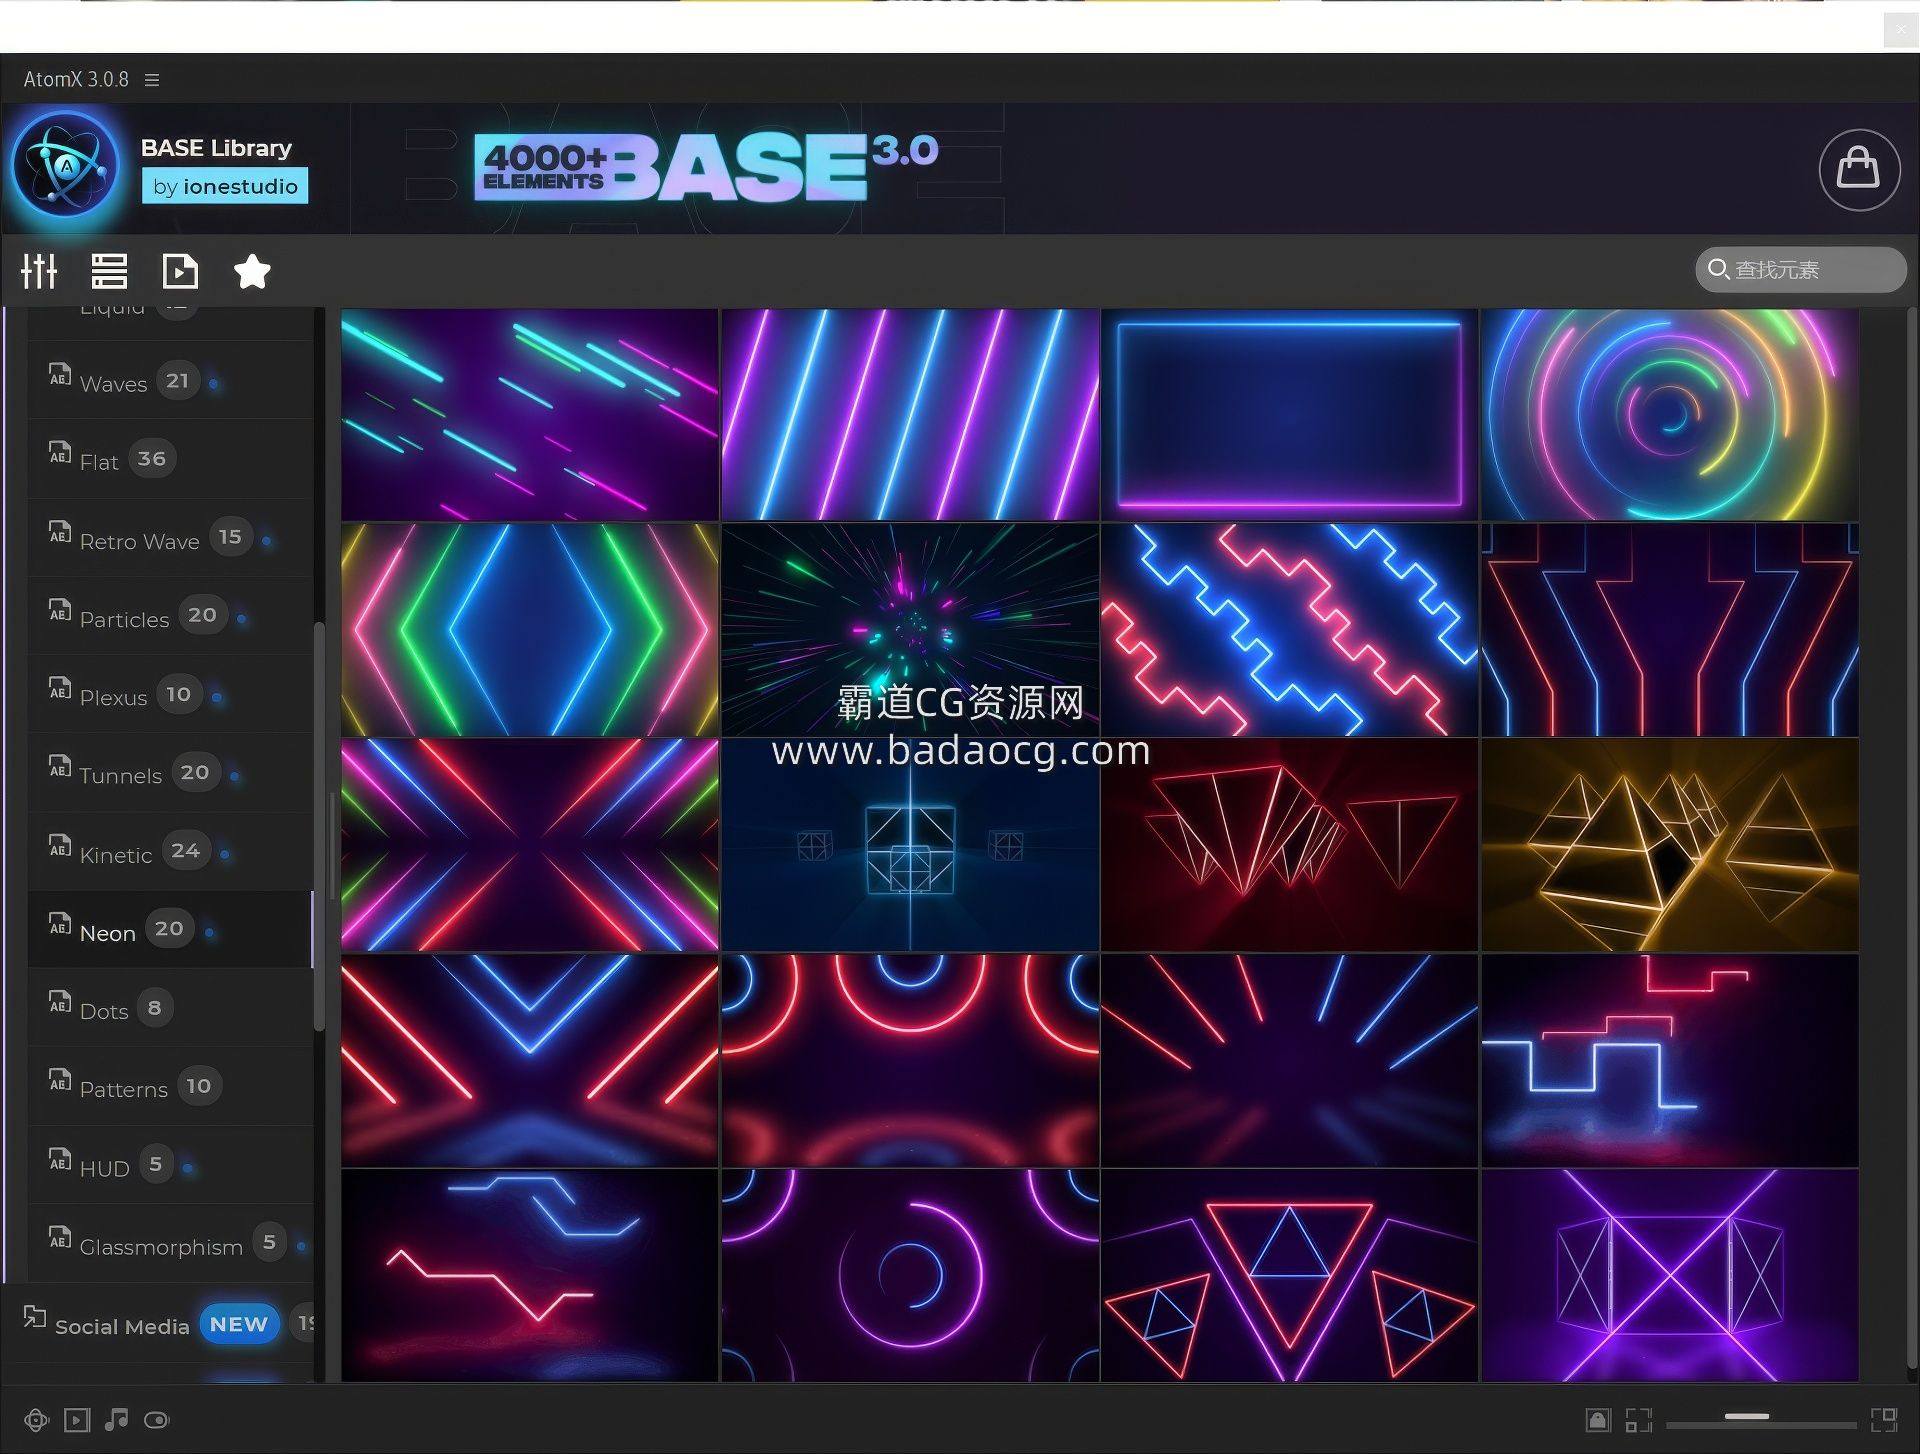This screenshot has height=1454, width=1920.
Task: Click the small thumbnails size icon
Action: point(1638,1420)
